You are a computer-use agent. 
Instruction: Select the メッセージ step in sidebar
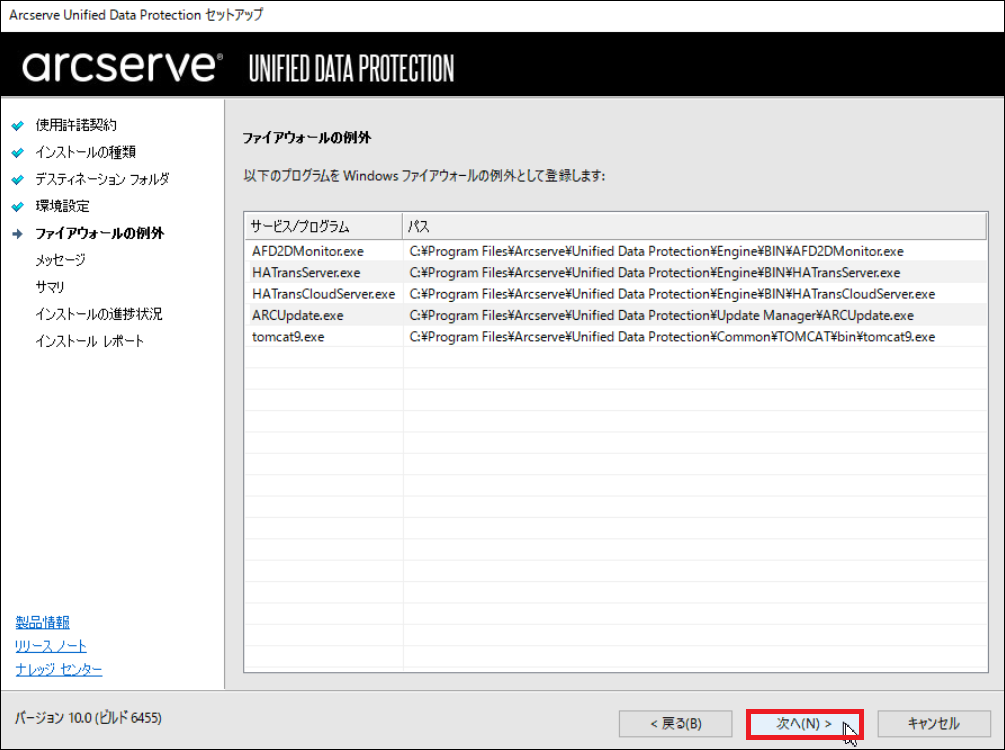60,261
